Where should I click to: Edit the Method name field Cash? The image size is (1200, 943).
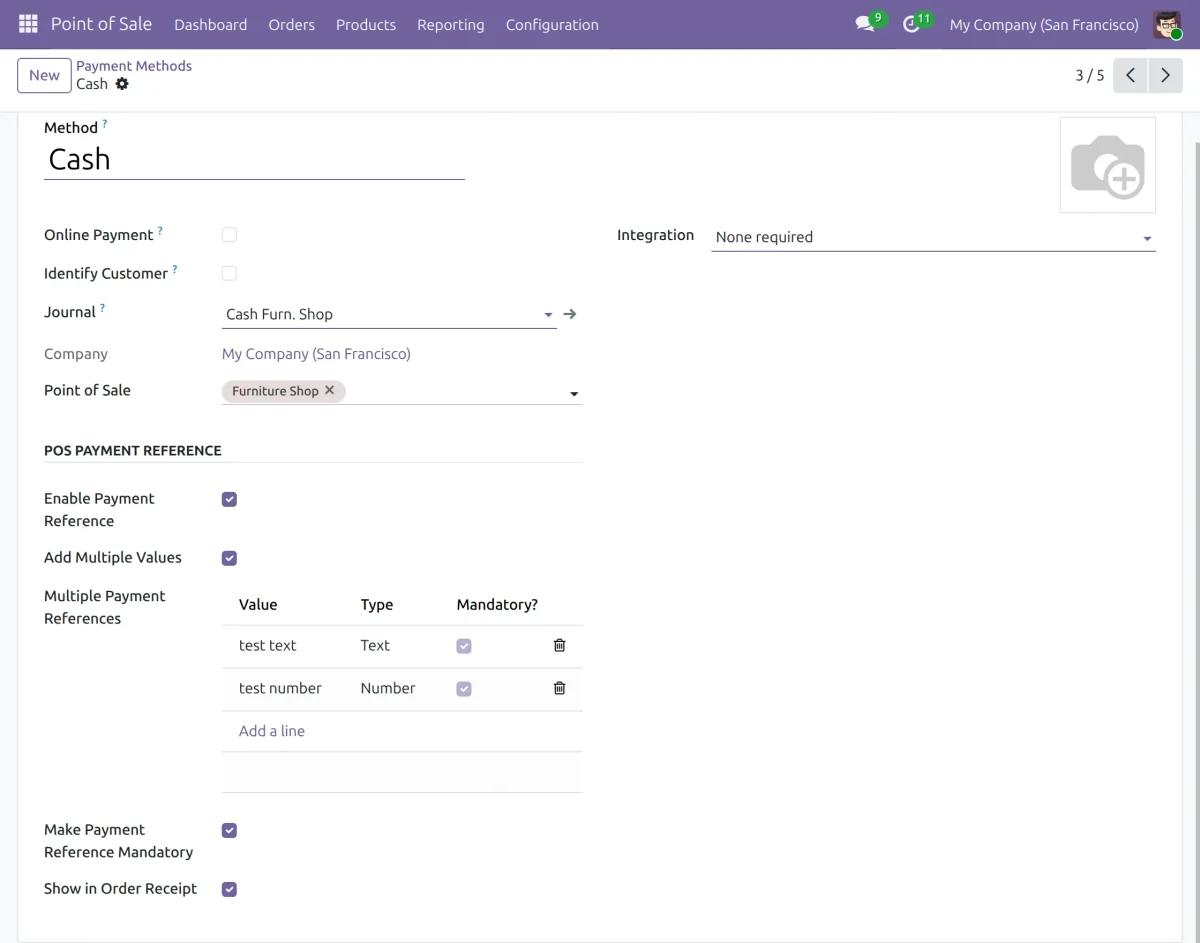[254, 160]
